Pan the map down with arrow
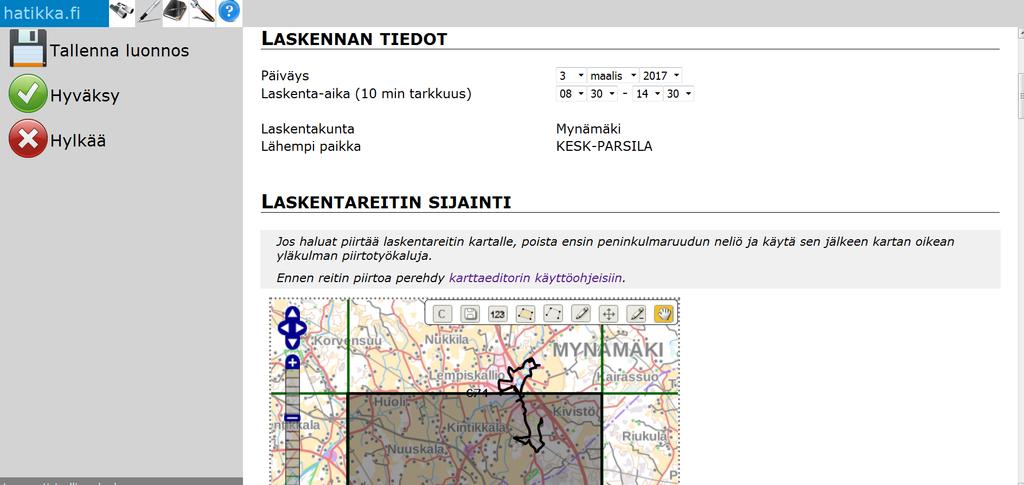This screenshot has height=485, width=1024. click(293, 342)
